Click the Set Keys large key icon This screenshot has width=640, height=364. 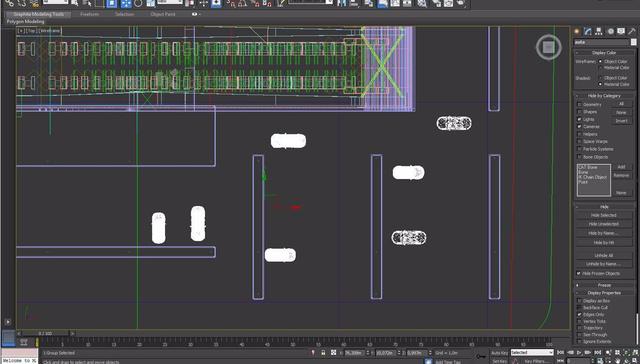[x=482, y=356]
